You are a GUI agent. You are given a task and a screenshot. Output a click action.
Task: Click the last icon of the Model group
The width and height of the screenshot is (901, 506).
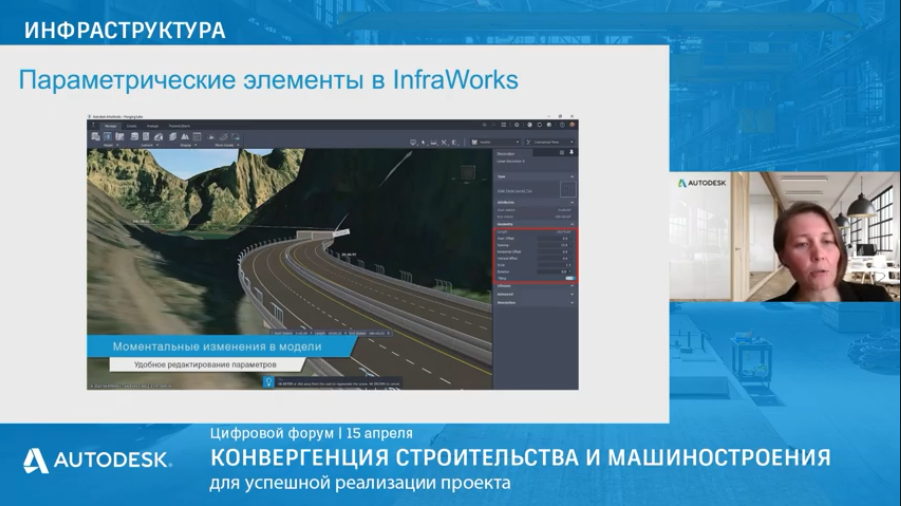(120, 136)
